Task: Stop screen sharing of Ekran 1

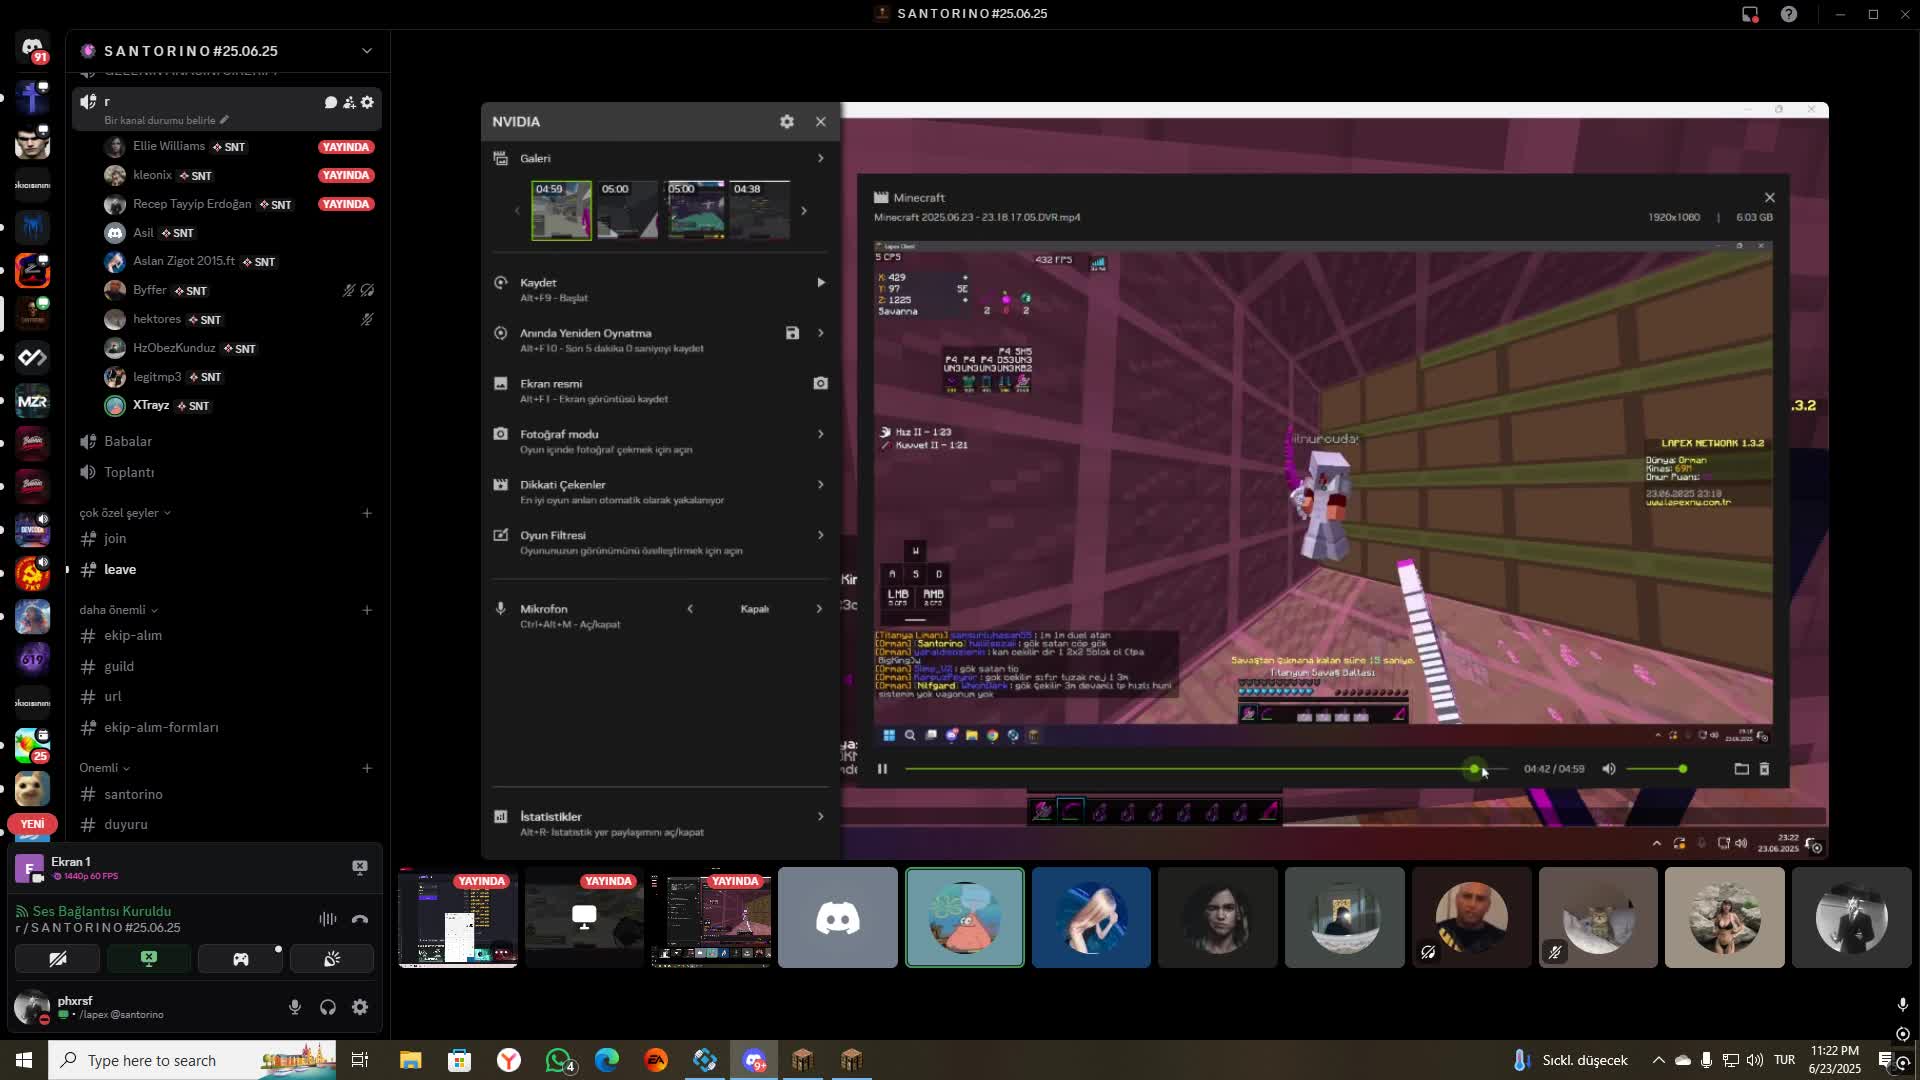Action: [x=359, y=867]
